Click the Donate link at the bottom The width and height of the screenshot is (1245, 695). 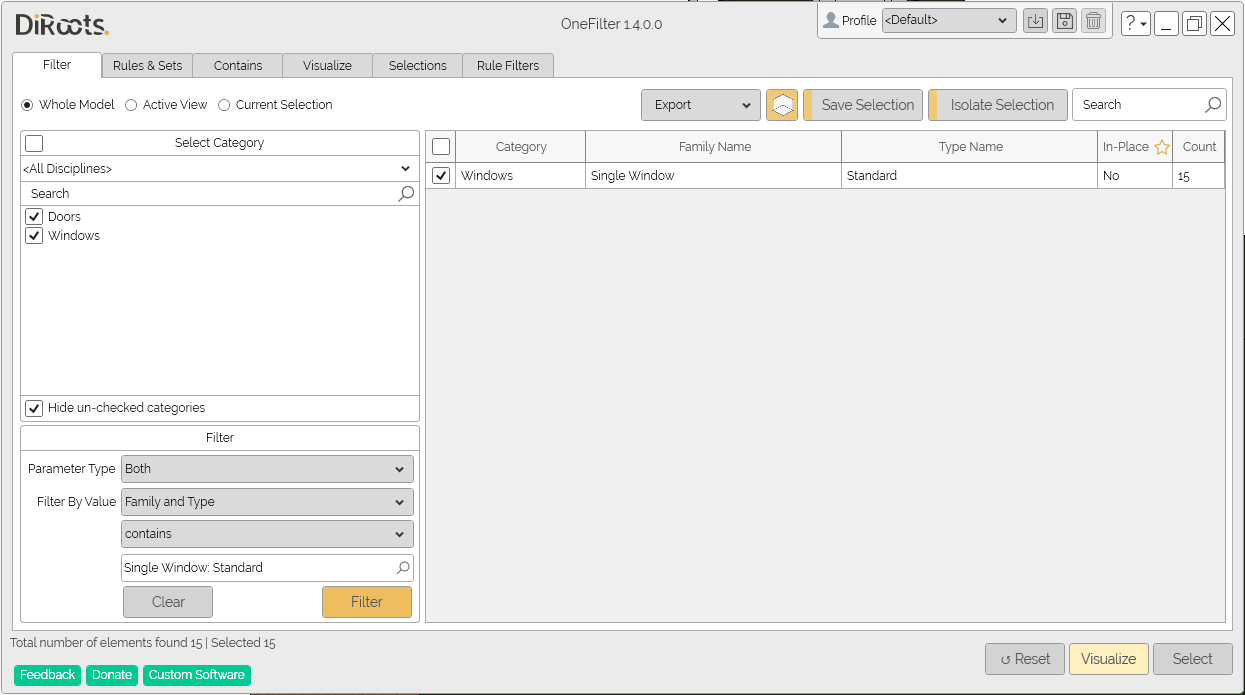tap(111, 675)
